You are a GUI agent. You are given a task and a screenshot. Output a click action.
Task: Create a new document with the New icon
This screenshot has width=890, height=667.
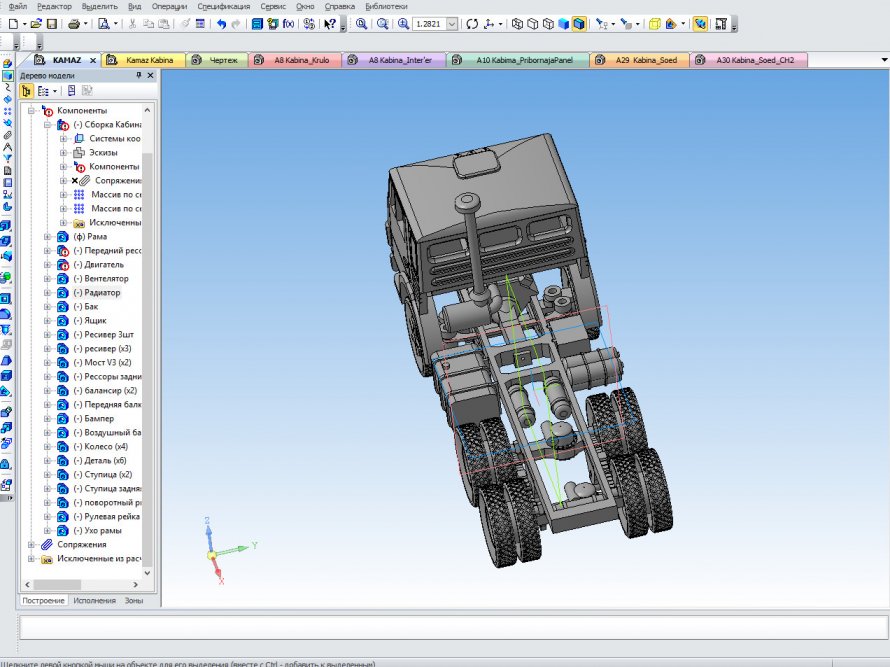click(13, 24)
